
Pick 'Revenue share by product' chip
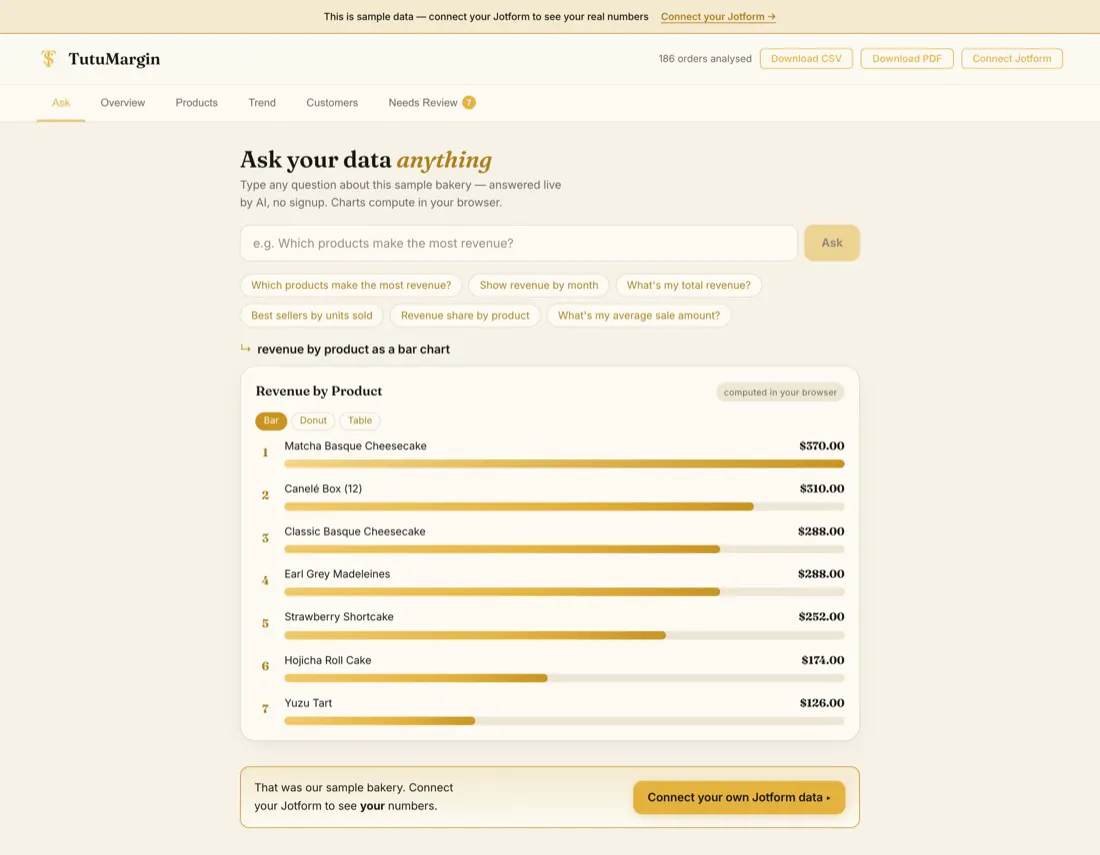(465, 316)
